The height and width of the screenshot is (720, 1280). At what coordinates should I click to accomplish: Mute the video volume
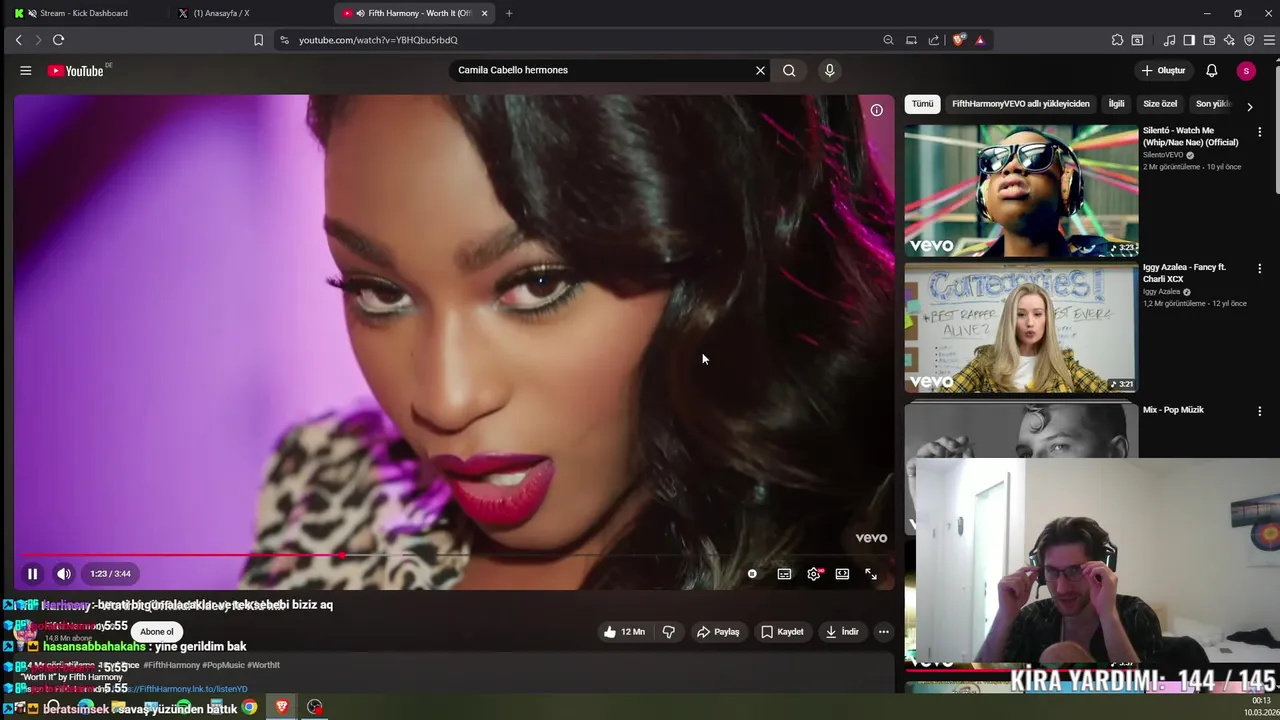63,574
